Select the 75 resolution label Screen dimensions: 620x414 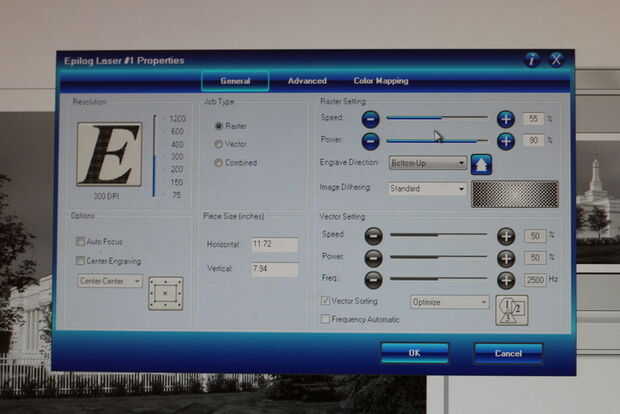tap(176, 195)
